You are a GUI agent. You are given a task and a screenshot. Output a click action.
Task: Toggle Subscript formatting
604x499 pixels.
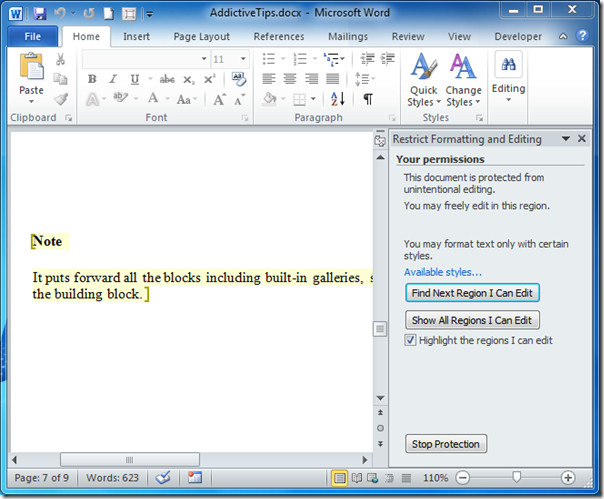pyautogui.click(x=189, y=79)
